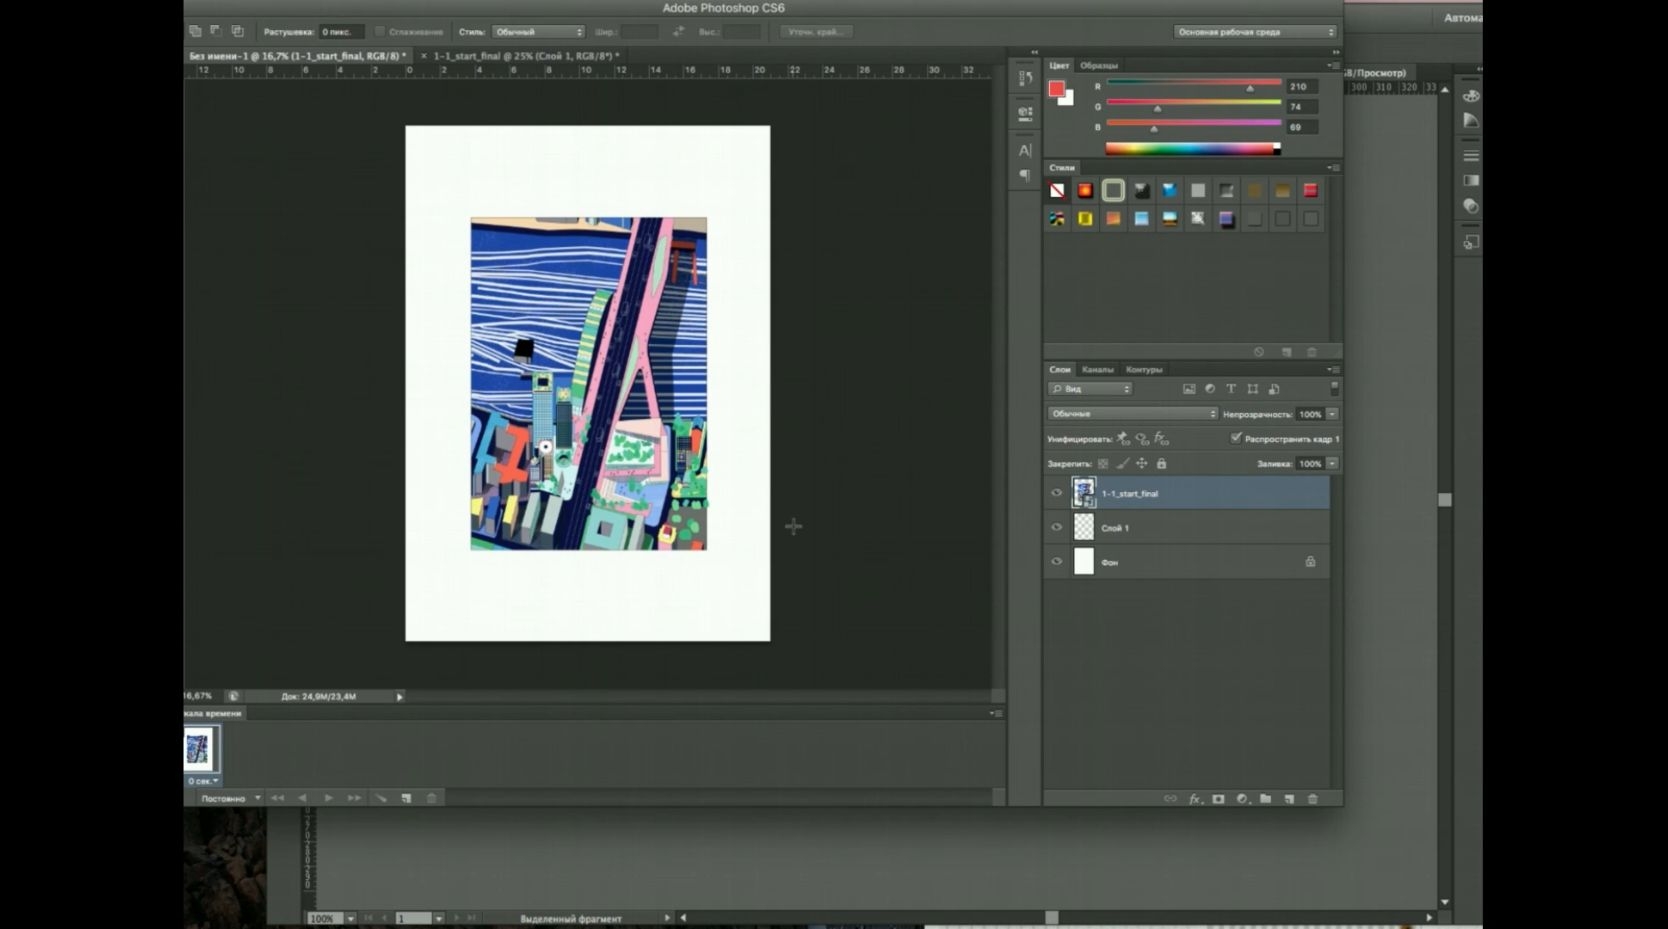
Task: Click the unify layer style icon
Action: click(x=1161, y=438)
